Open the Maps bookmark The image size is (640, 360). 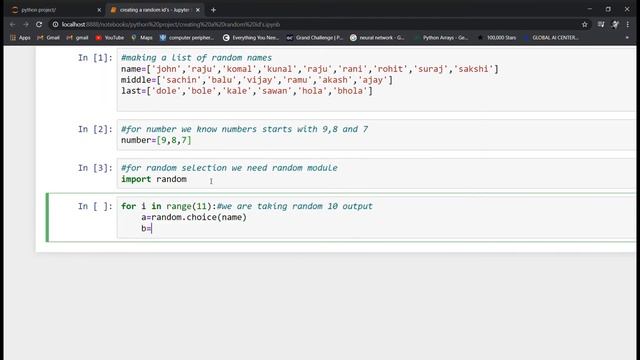pos(142,38)
